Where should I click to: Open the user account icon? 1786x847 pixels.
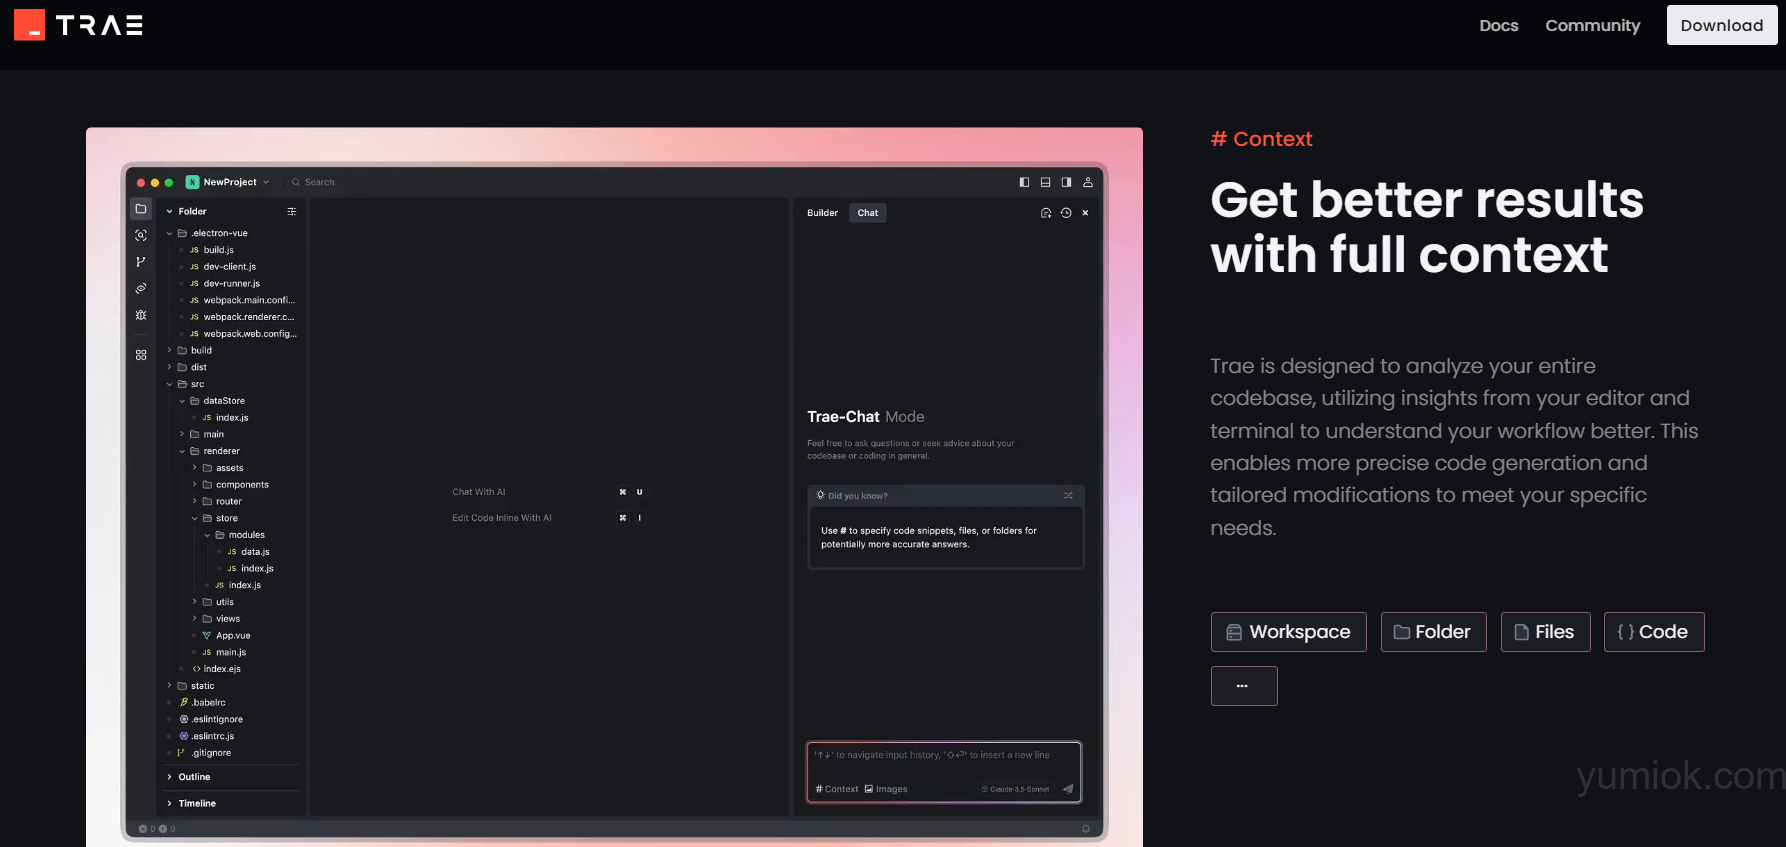click(x=1088, y=182)
